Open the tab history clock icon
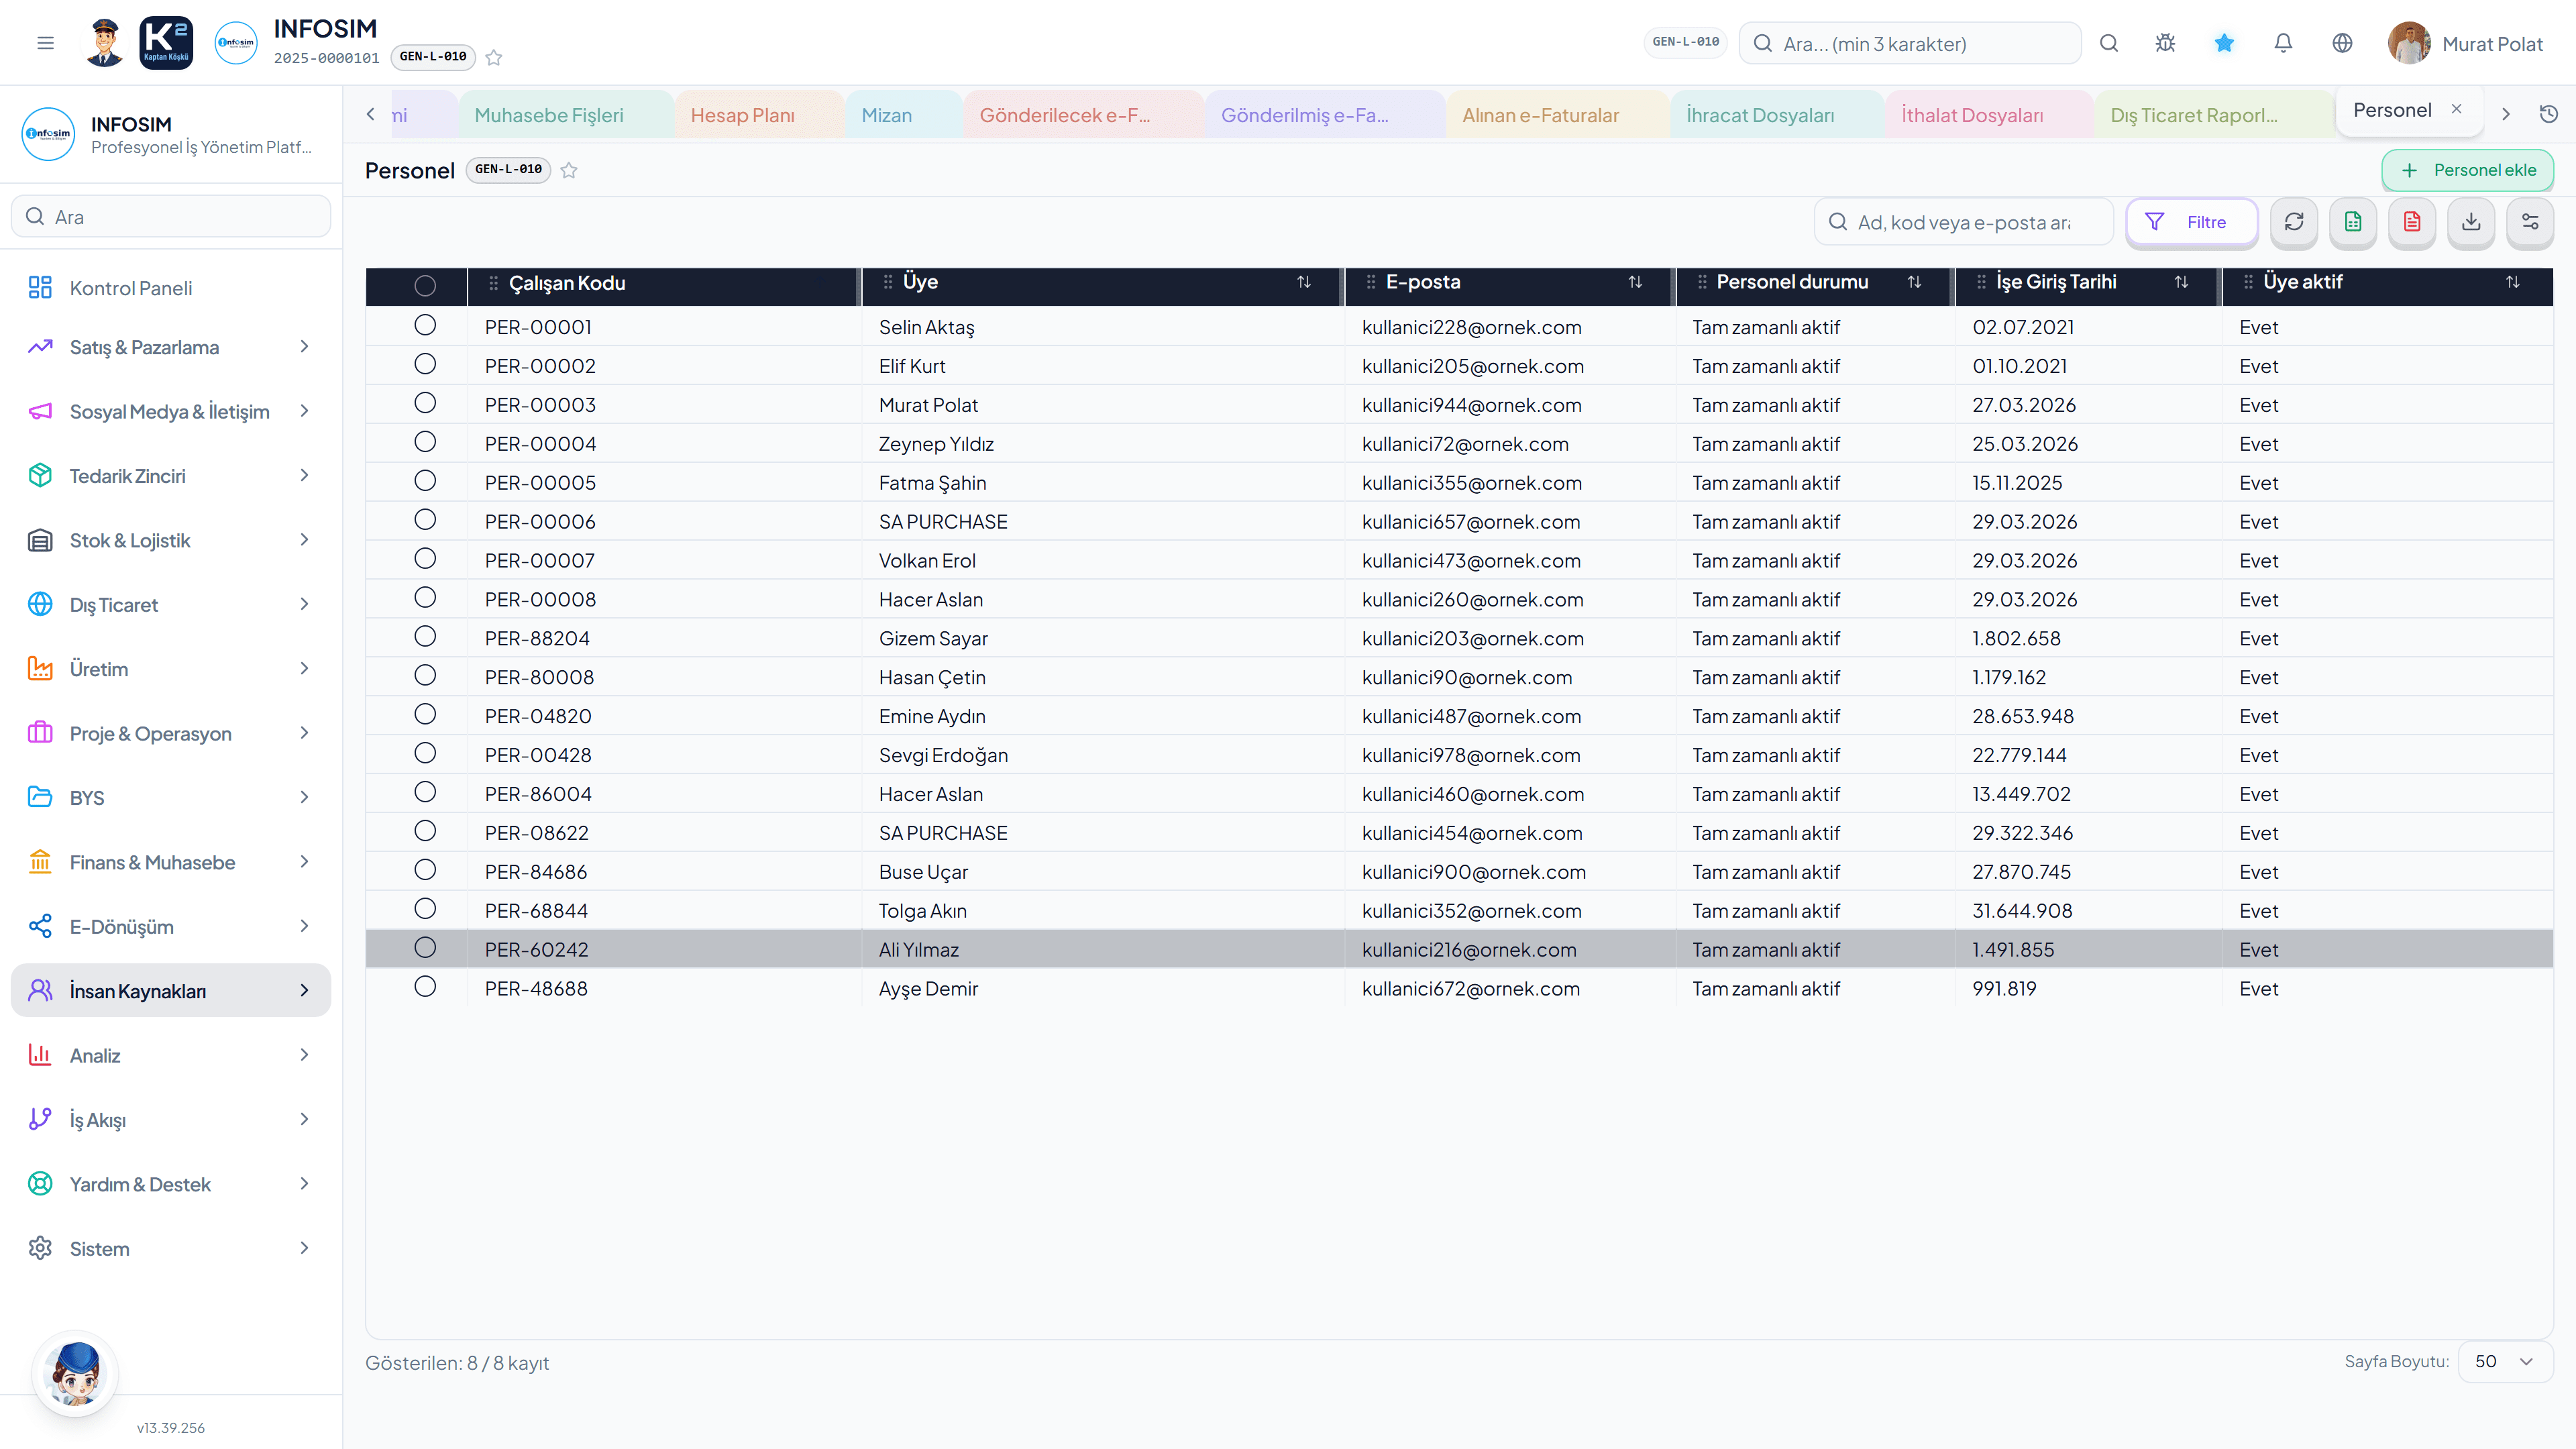 tap(2549, 114)
